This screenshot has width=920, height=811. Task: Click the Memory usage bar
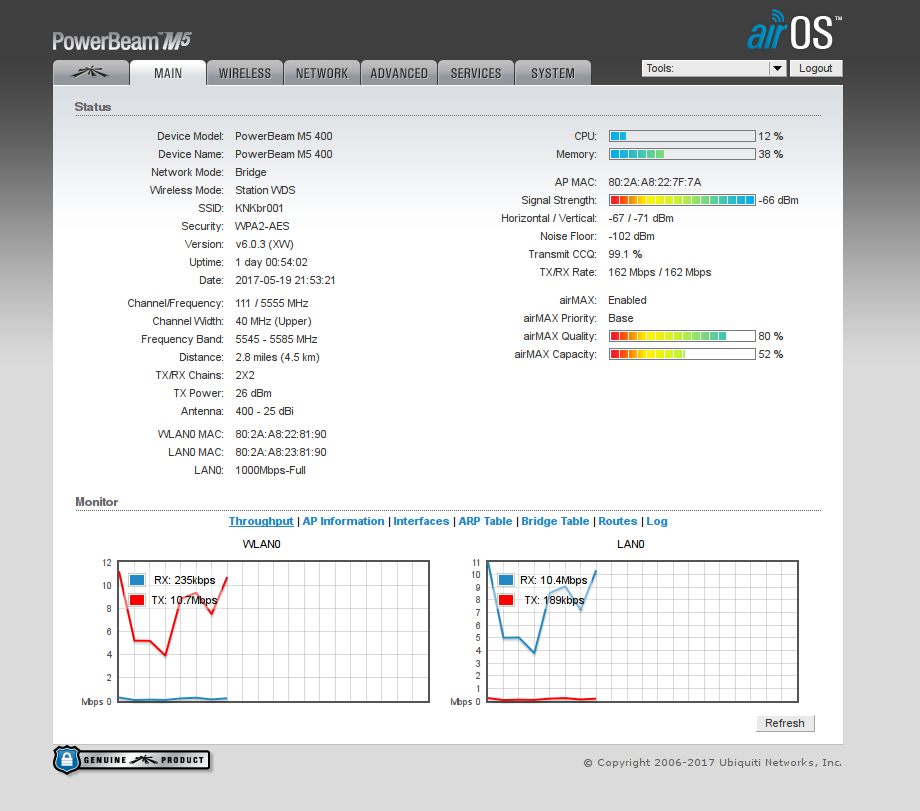coord(682,154)
